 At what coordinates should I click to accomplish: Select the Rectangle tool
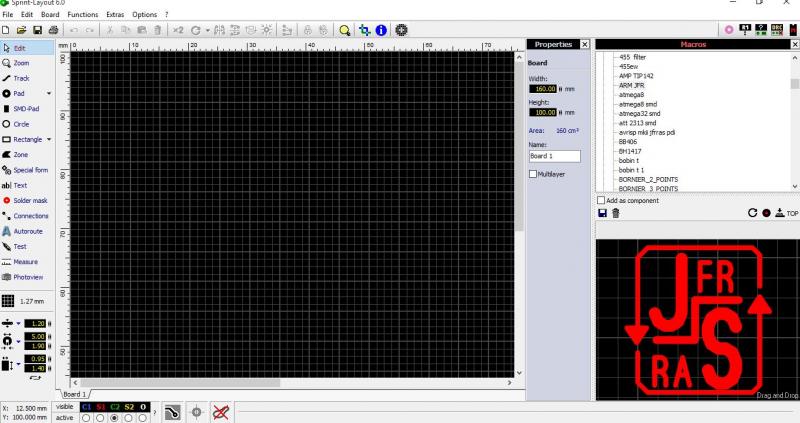pyautogui.click(x=22, y=139)
